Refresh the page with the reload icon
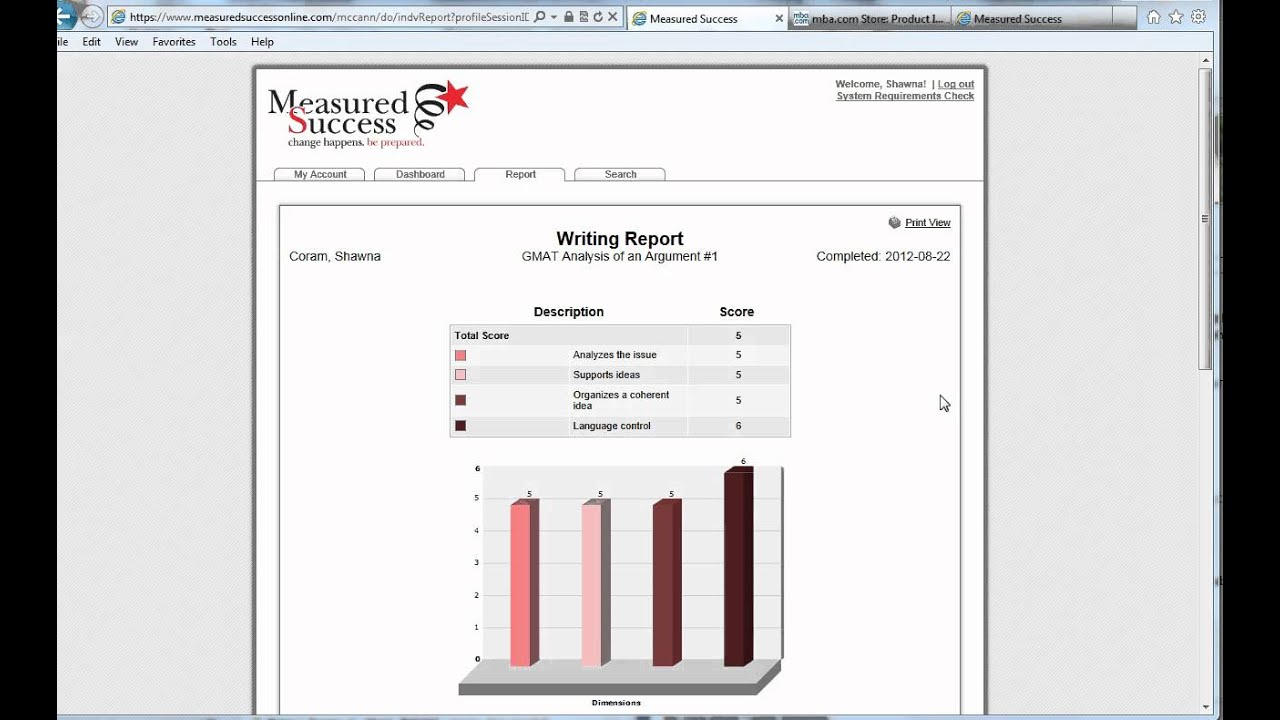The height and width of the screenshot is (720, 1280). click(598, 17)
